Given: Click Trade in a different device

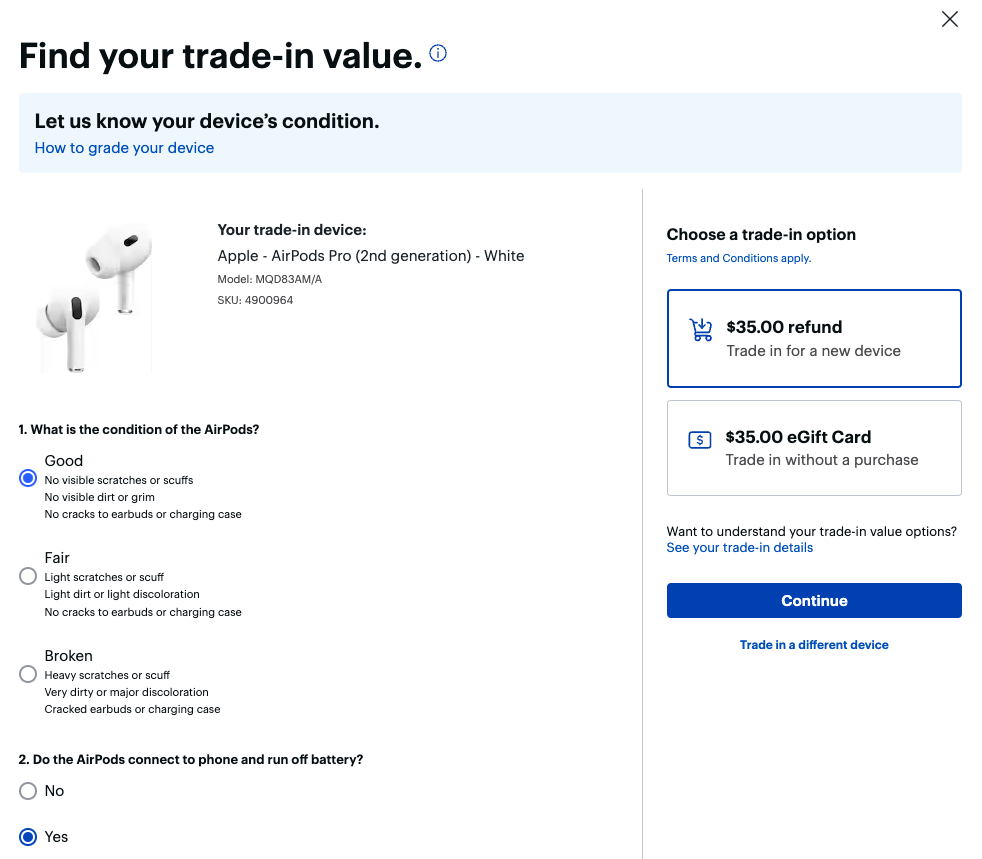Looking at the screenshot, I should coord(814,645).
